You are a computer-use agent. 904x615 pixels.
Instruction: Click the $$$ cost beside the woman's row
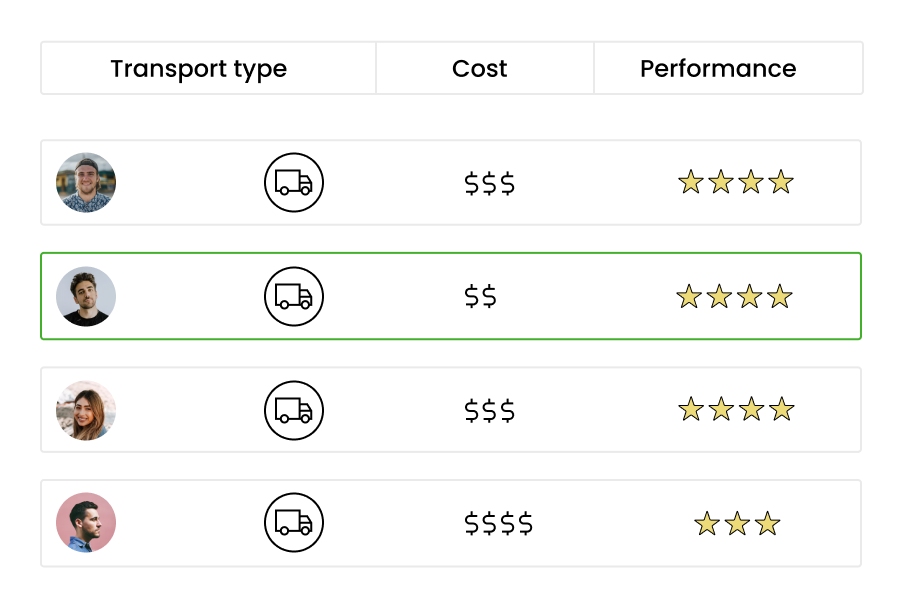click(x=489, y=411)
